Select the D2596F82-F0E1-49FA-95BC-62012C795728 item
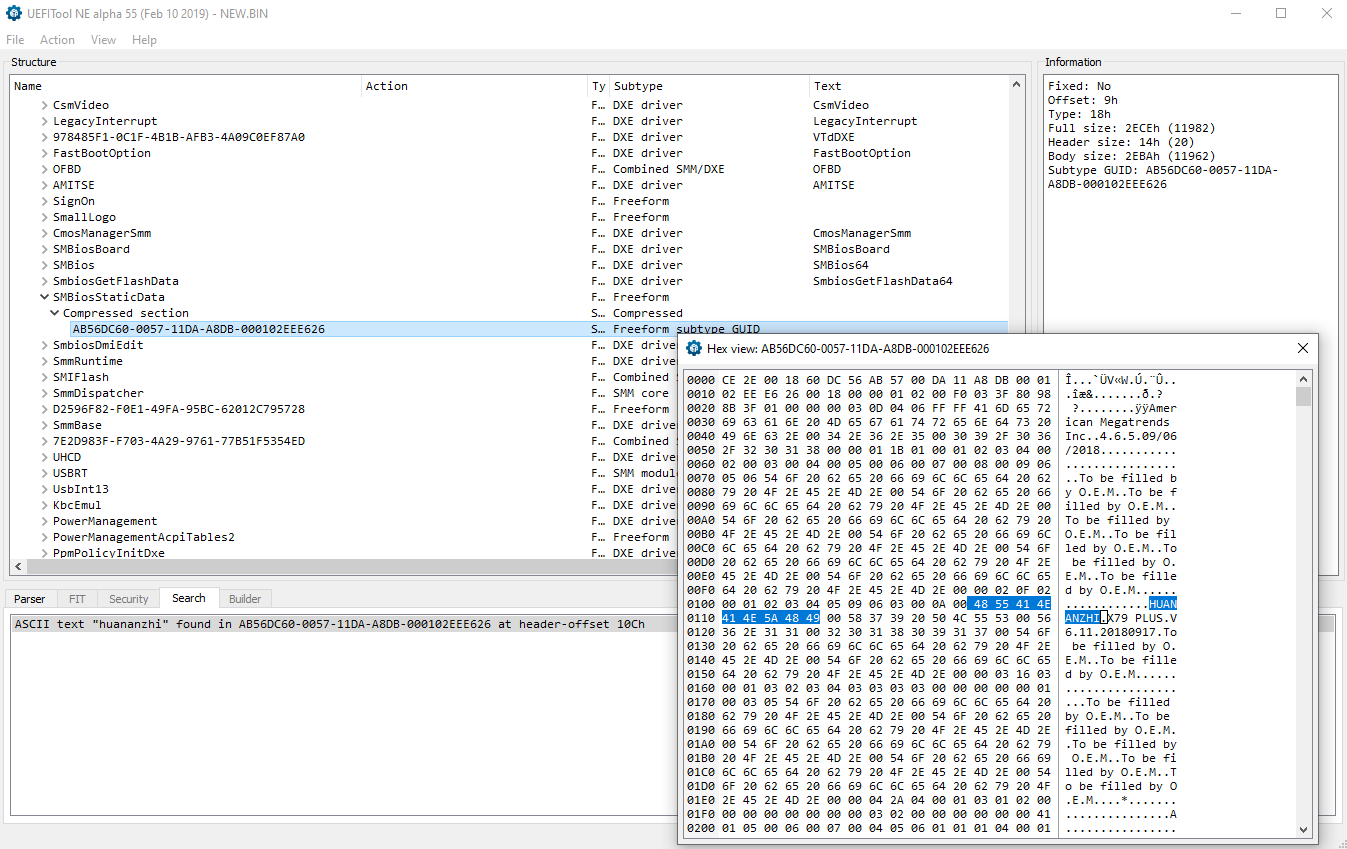1347x849 pixels. [x=179, y=409]
